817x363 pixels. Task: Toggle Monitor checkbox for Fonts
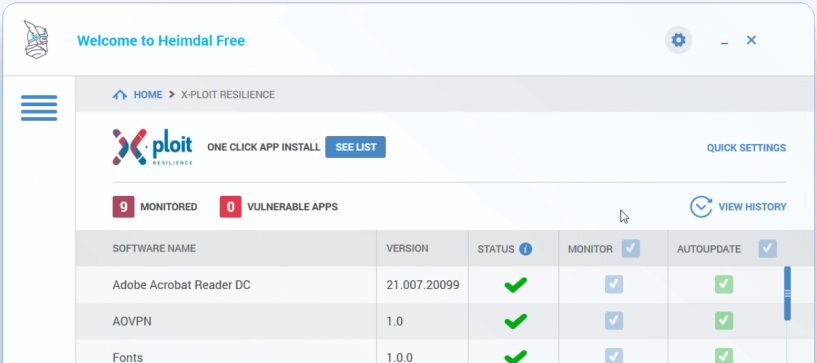pos(614,356)
